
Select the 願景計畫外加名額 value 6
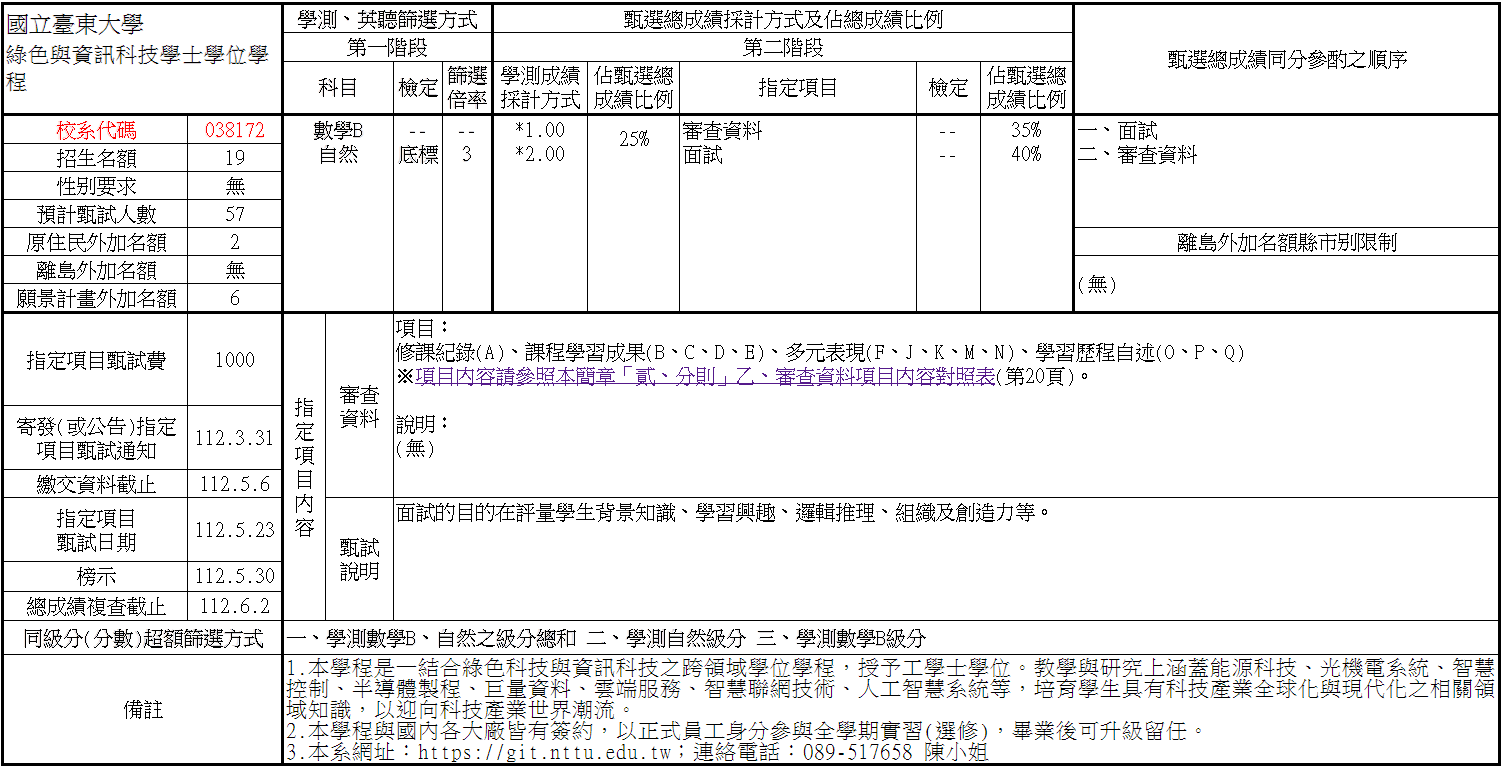coord(235,298)
